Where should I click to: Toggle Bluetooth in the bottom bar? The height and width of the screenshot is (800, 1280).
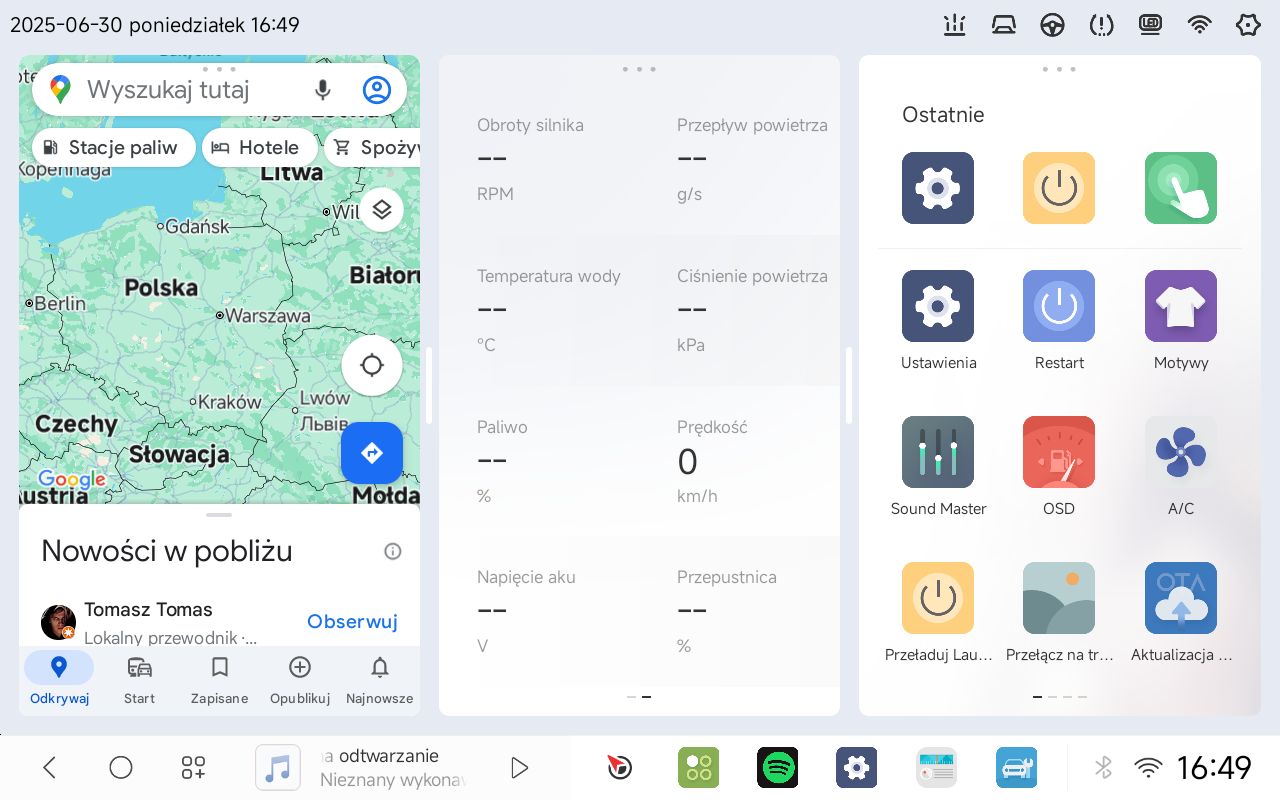[x=1103, y=768]
